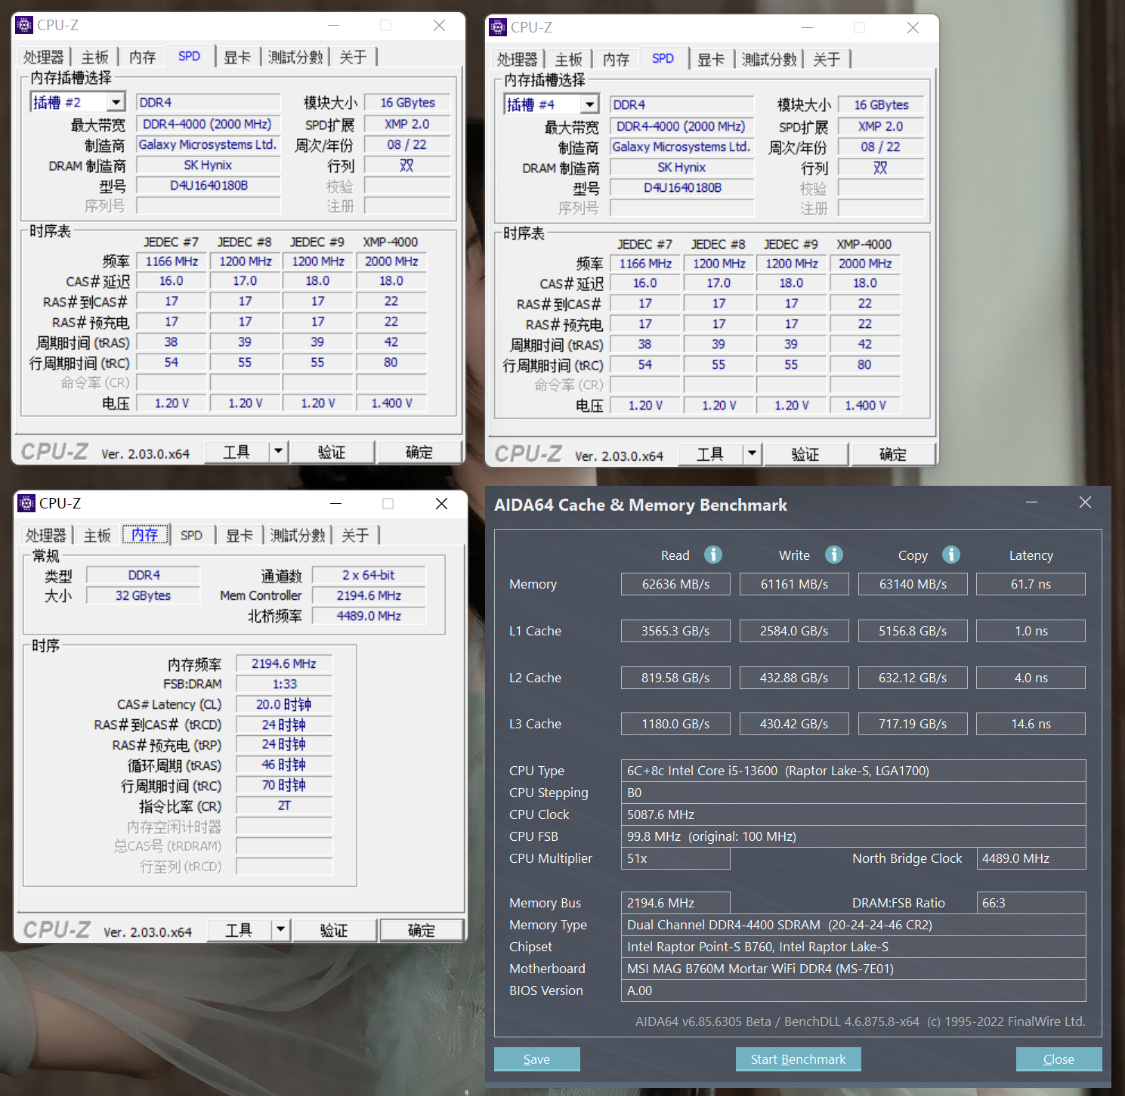Open SPD tab in memory CPU-Z window

191,535
